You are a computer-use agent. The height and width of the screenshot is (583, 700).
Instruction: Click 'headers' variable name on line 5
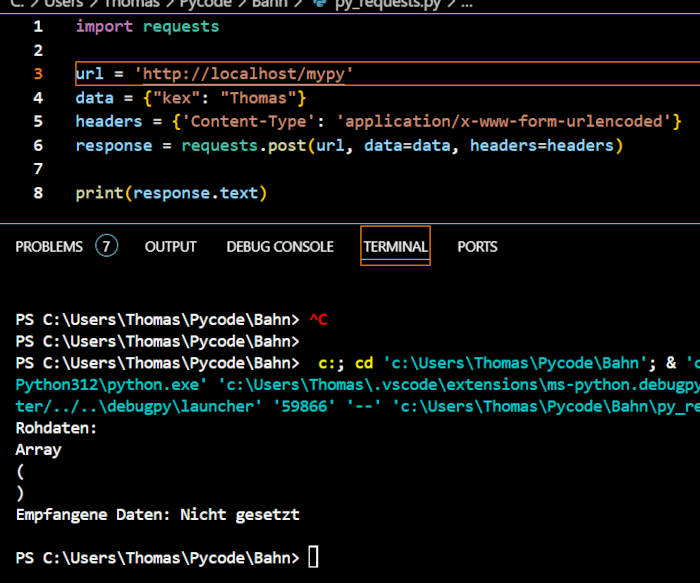click(x=108, y=121)
